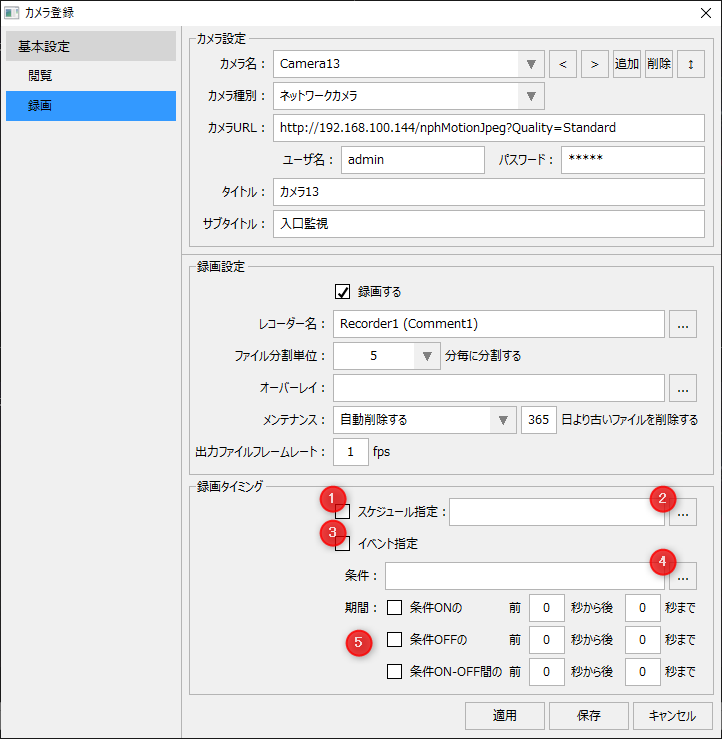Image resolution: width=722 pixels, height=739 pixels.
Task: Expand the camera name Camera13 dropdown
Action: [532, 64]
